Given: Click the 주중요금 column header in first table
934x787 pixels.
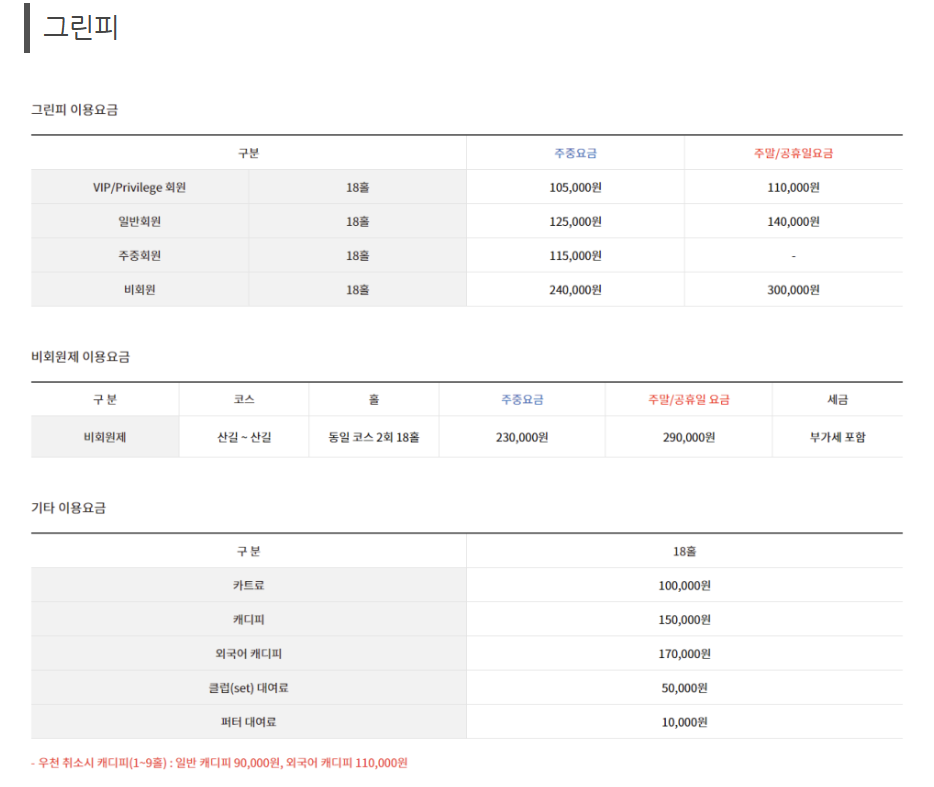Looking at the screenshot, I should [575, 153].
